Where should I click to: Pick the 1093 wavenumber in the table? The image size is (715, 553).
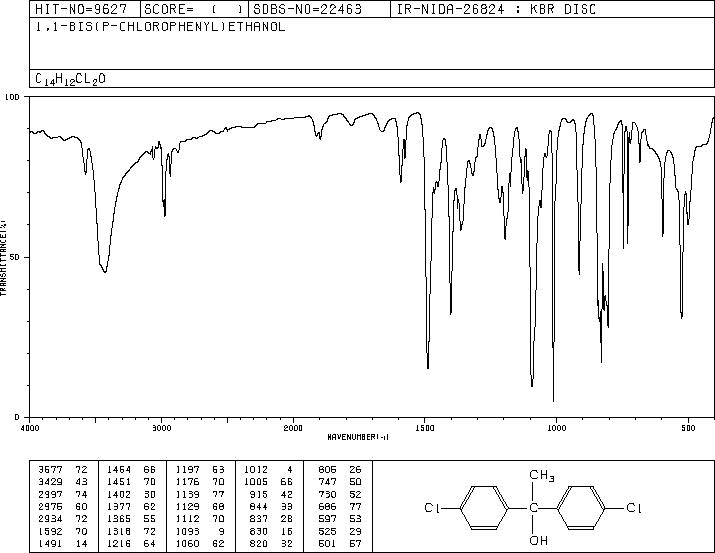pyautogui.click(x=187, y=532)
